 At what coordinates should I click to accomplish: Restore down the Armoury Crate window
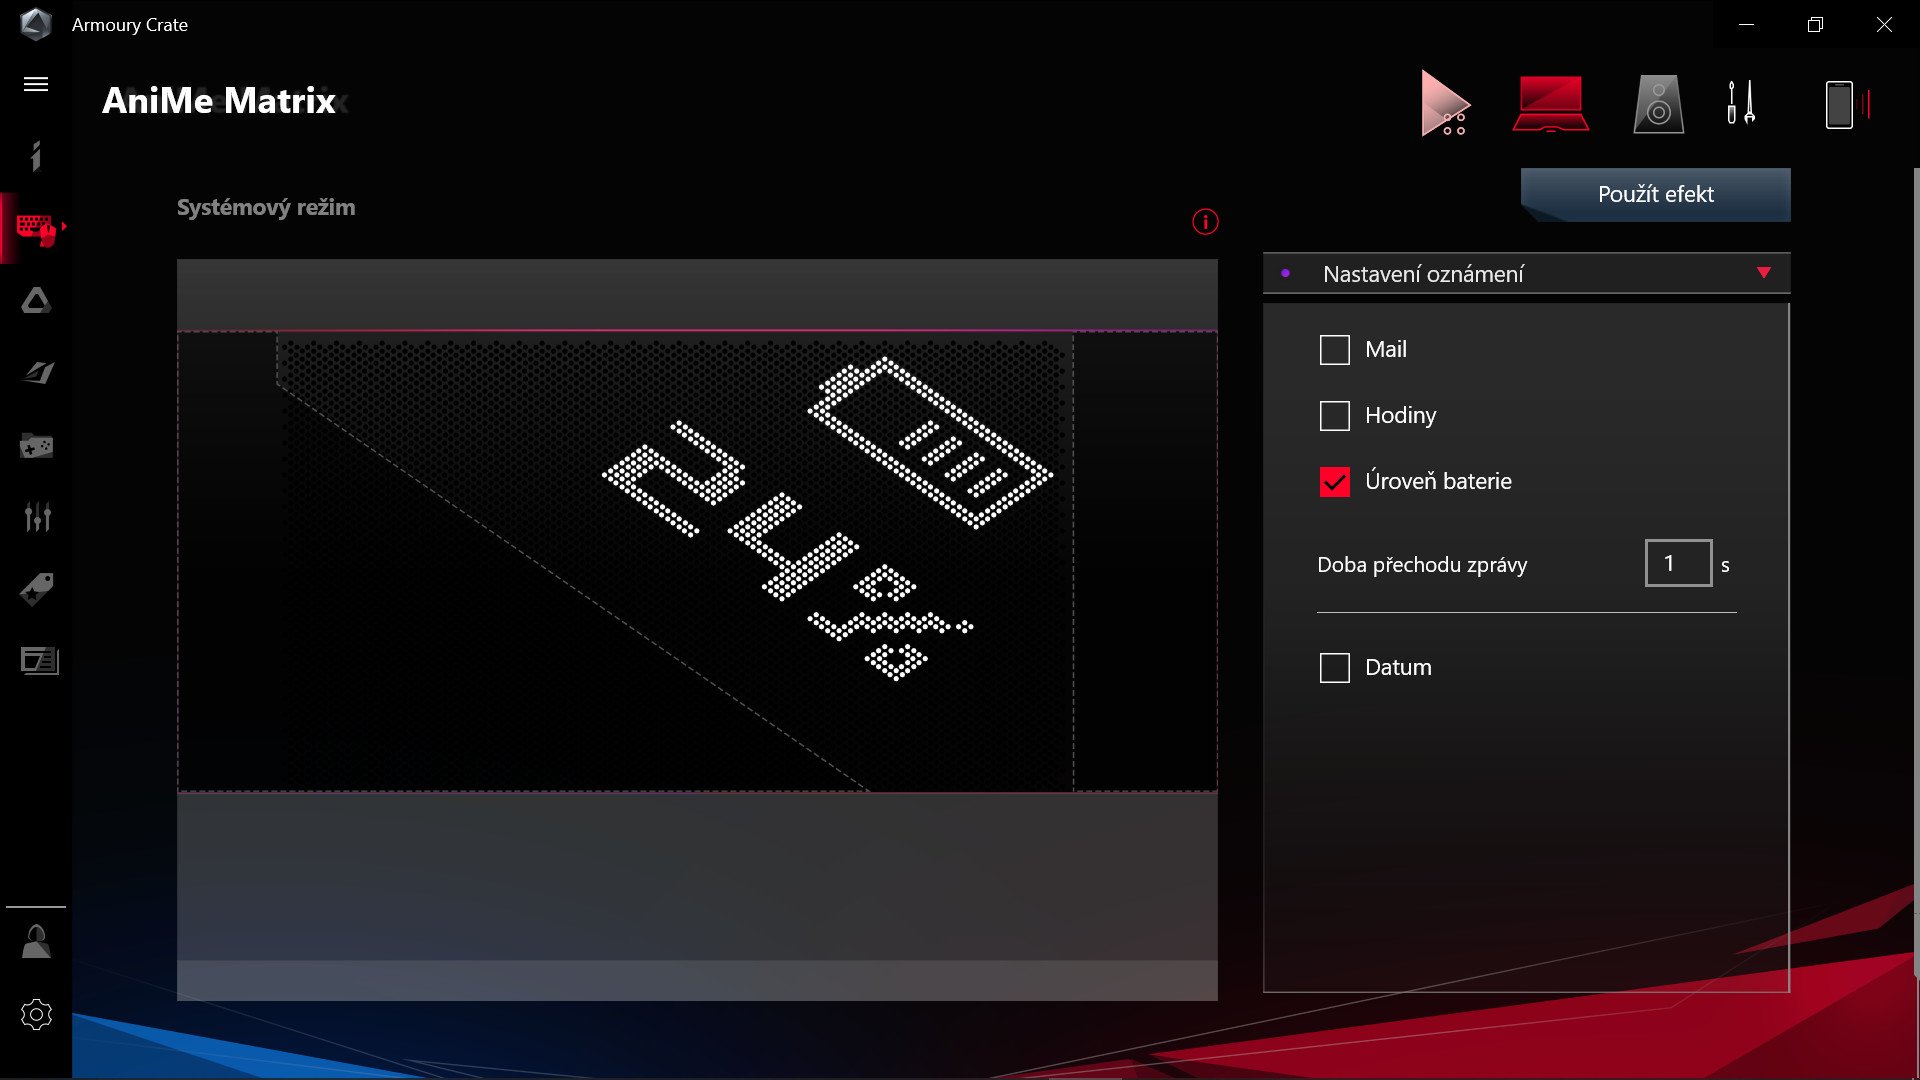[1815, 25]
